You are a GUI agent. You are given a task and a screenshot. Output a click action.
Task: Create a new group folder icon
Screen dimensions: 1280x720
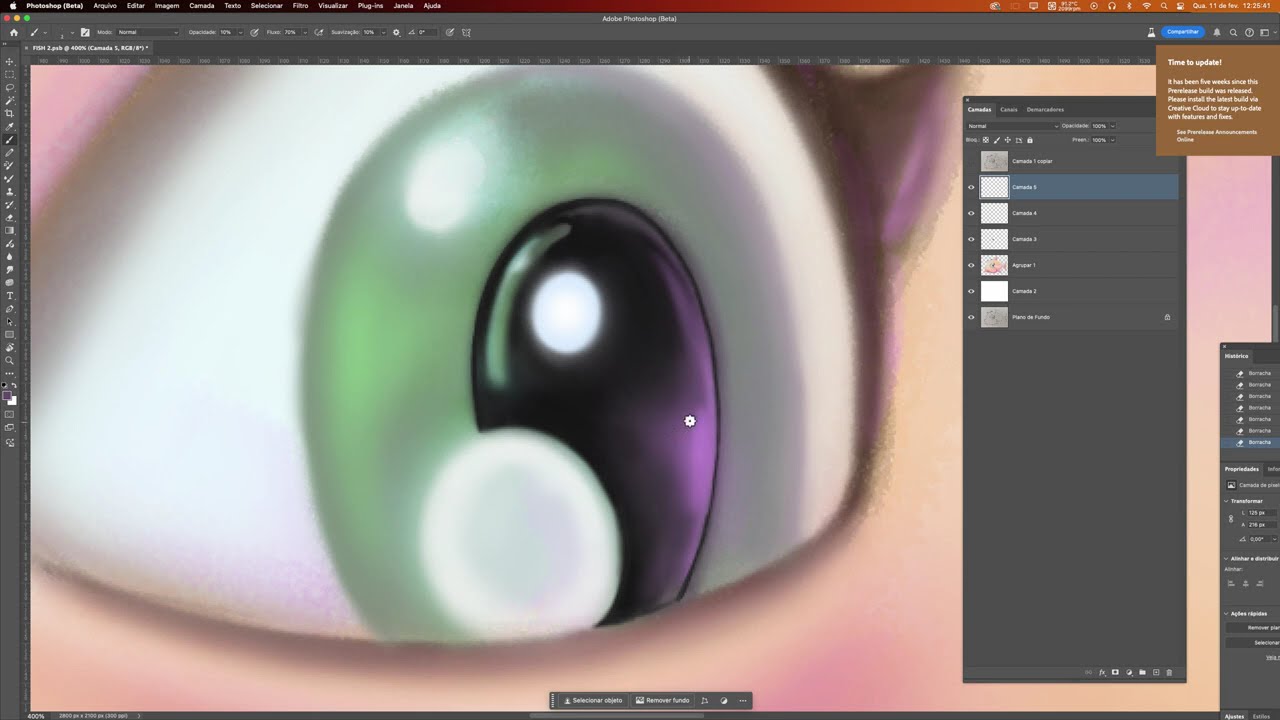(1142, 673)
